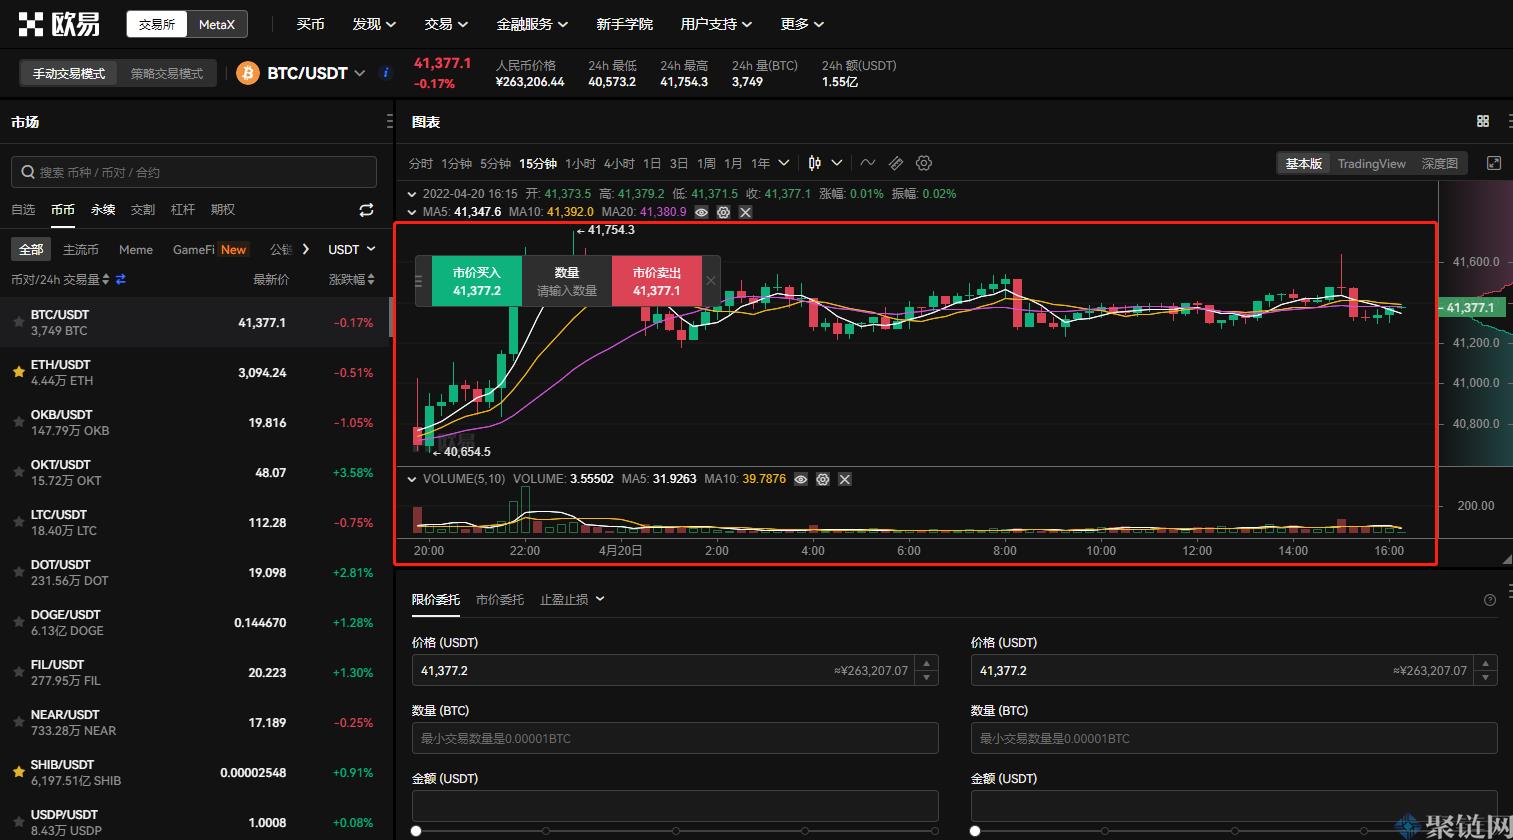The height and width of the screenshot is (840, 1513).
Task: Switch chart to TradingView mode
Action: 1371,163
